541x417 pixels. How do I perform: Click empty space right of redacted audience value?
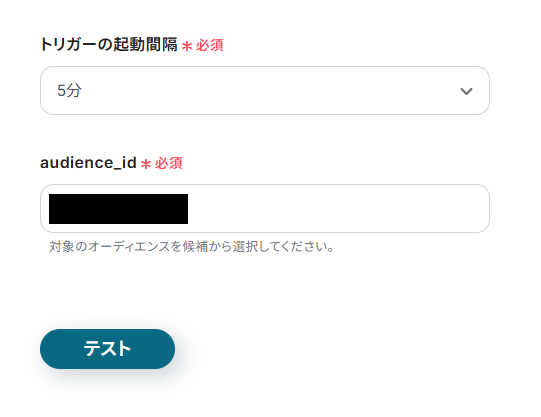(336, 209)
